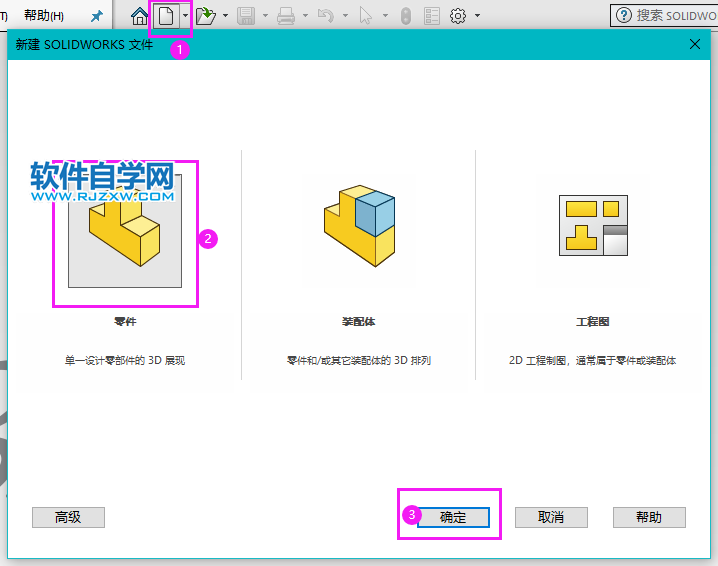Expand the Select tool dropdown arrow
Viewport: 718px width, 566px height.
pos(385,16)
